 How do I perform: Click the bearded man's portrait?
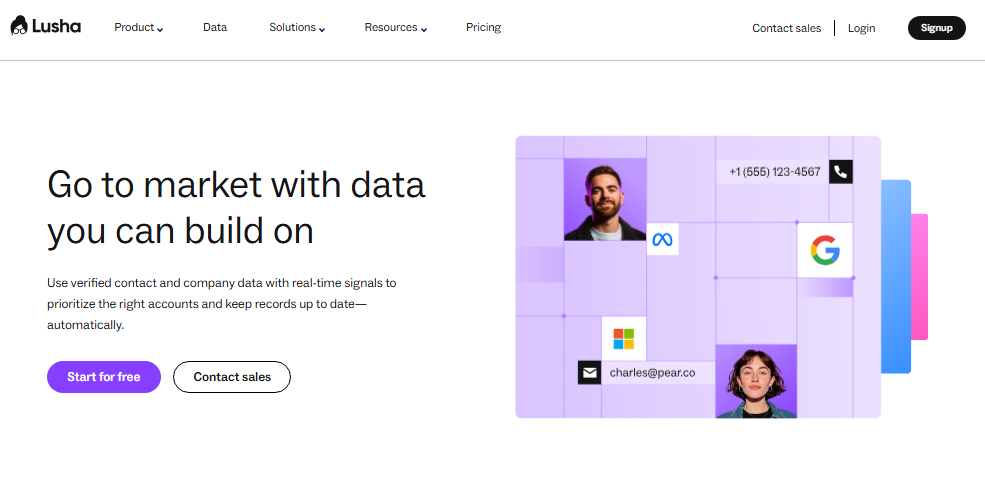point(605,199)
